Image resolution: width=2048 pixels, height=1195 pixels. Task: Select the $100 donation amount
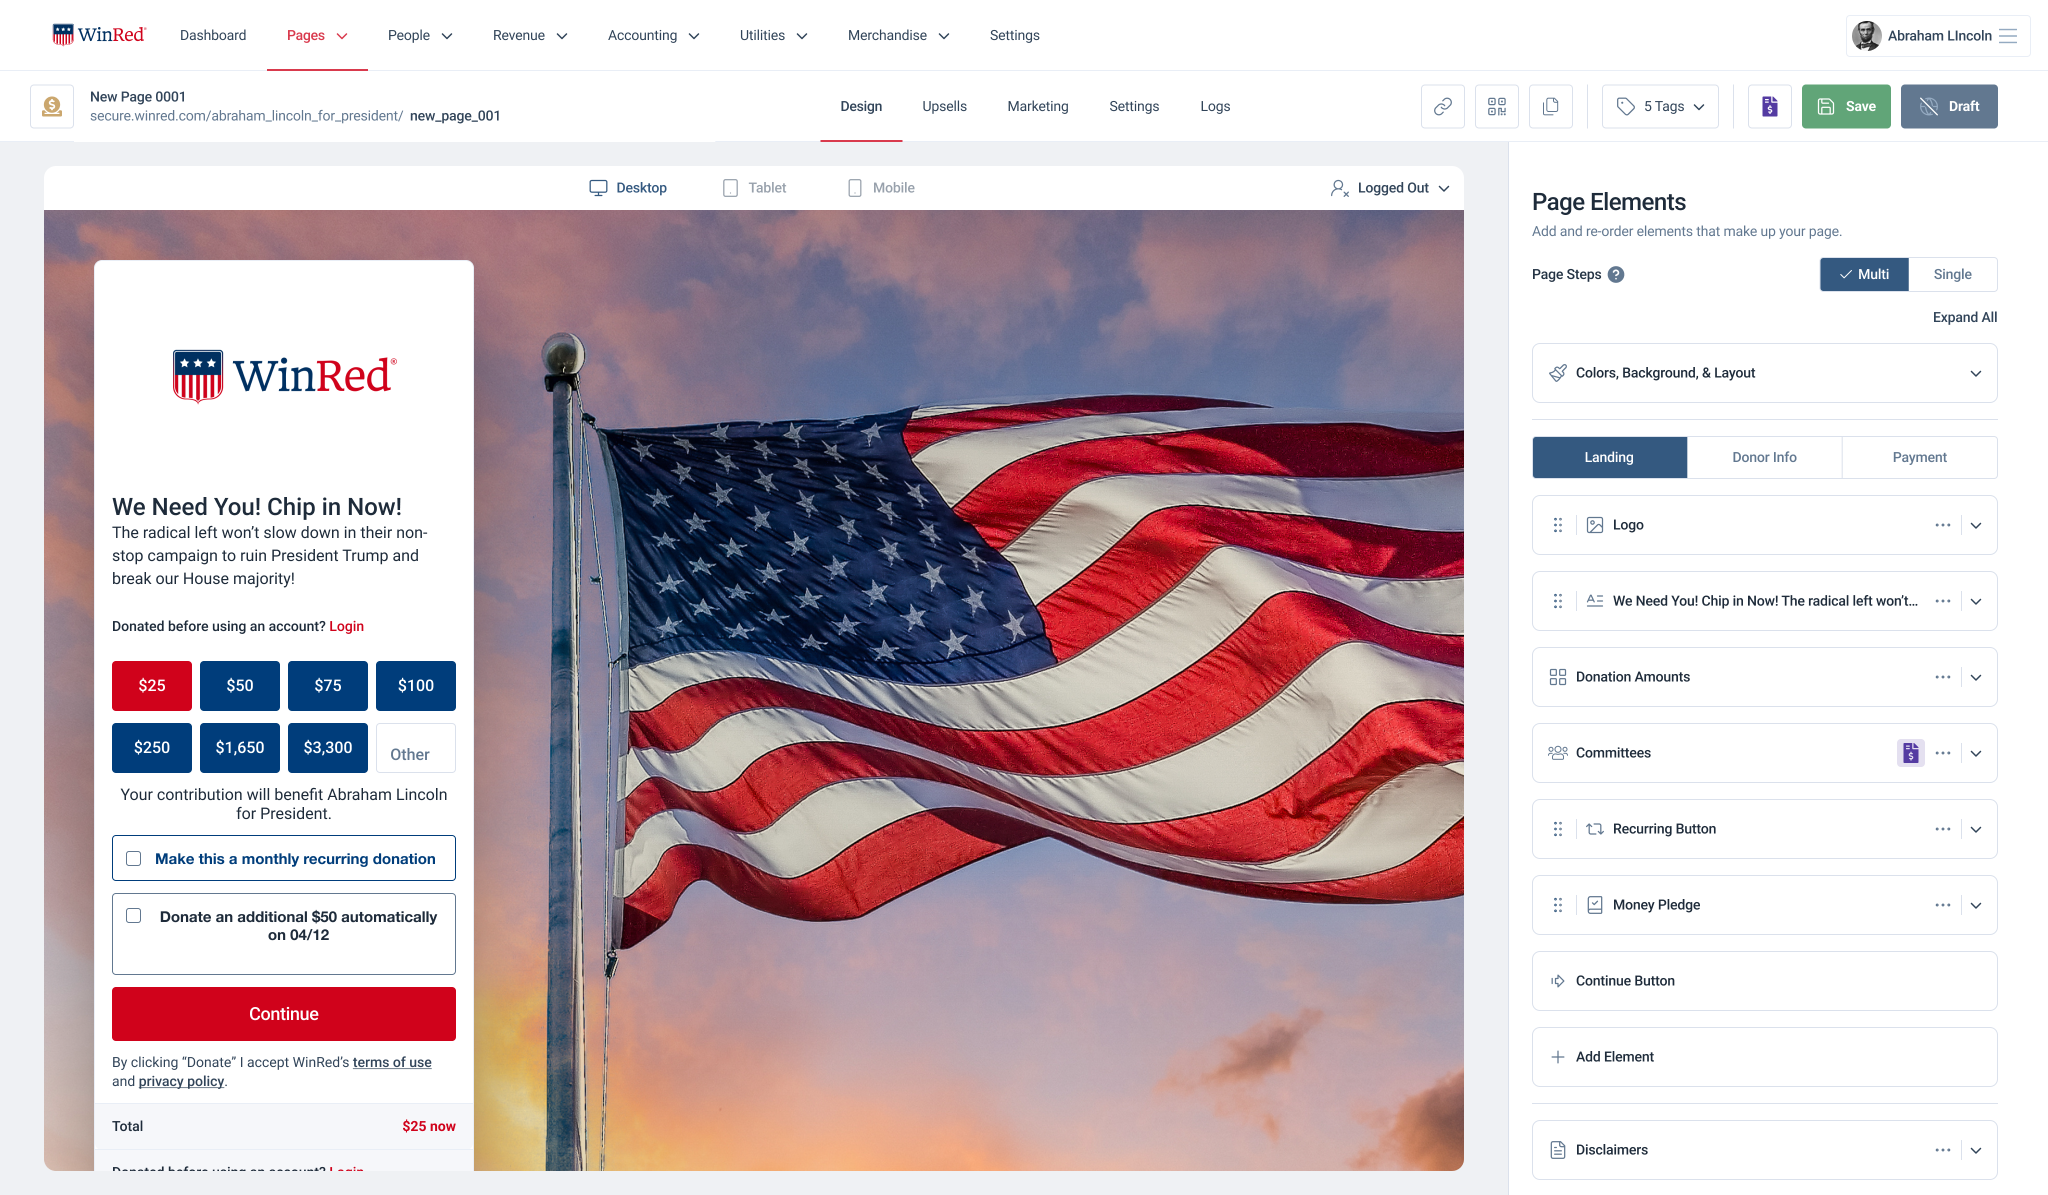coord(416,686)
